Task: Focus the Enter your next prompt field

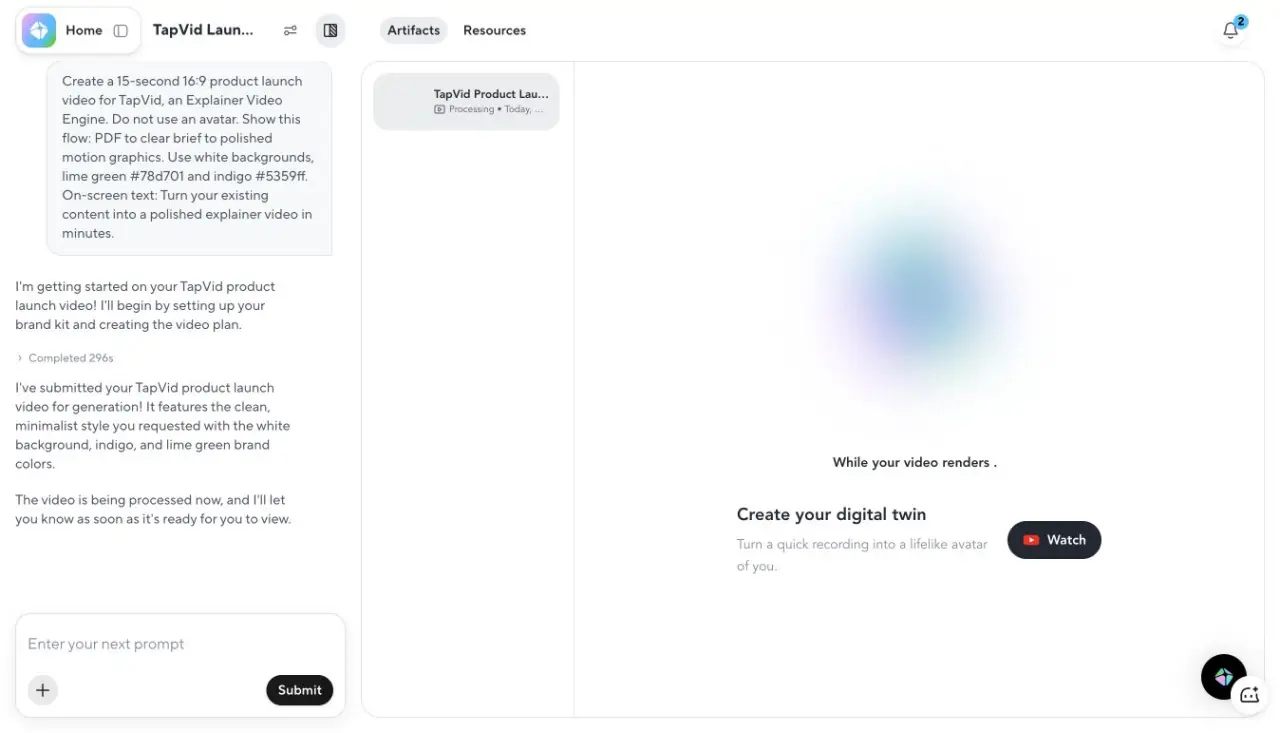Action: pos(180,644)
